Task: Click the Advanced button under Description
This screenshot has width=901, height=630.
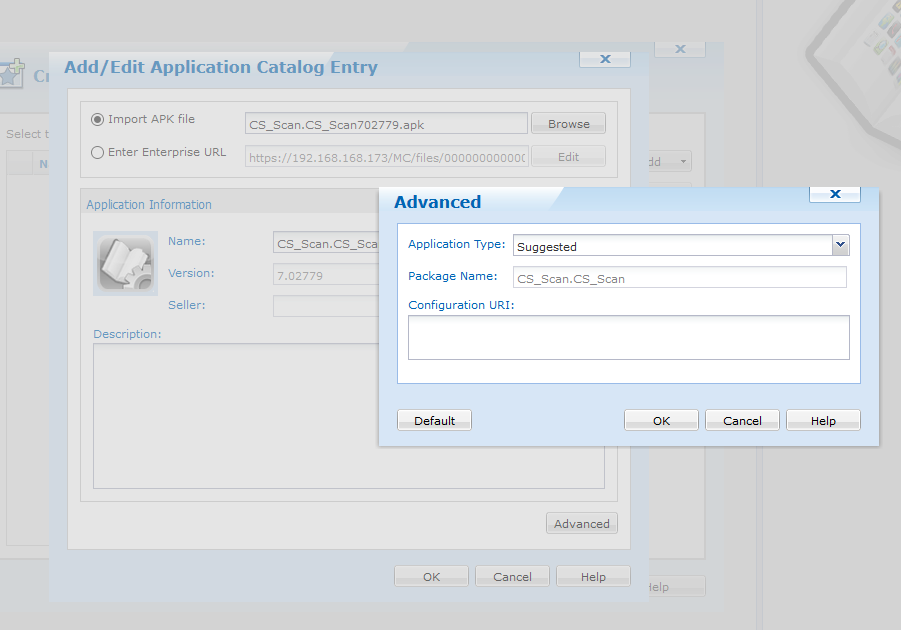Action: coord(581,524)
